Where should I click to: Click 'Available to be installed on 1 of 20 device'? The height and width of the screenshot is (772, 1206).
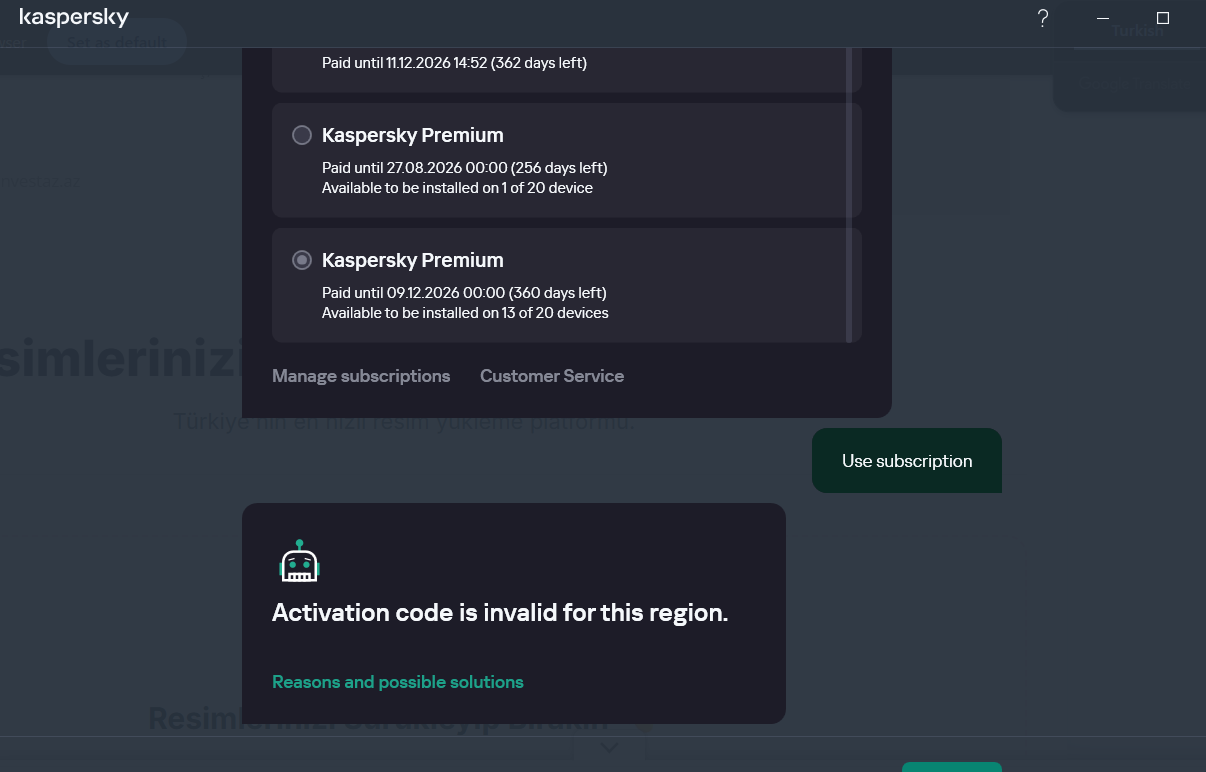coord(457,188)
